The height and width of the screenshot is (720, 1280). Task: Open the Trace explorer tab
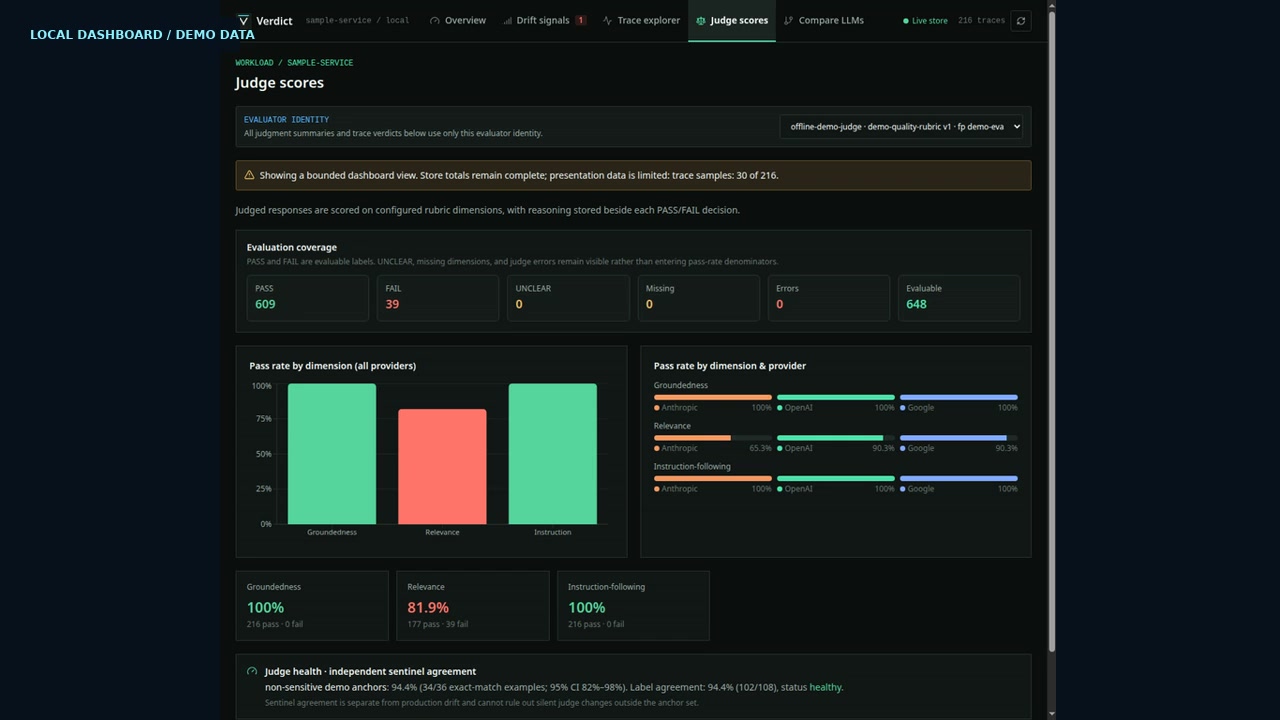pyautogui.click(x=641, y=20)
